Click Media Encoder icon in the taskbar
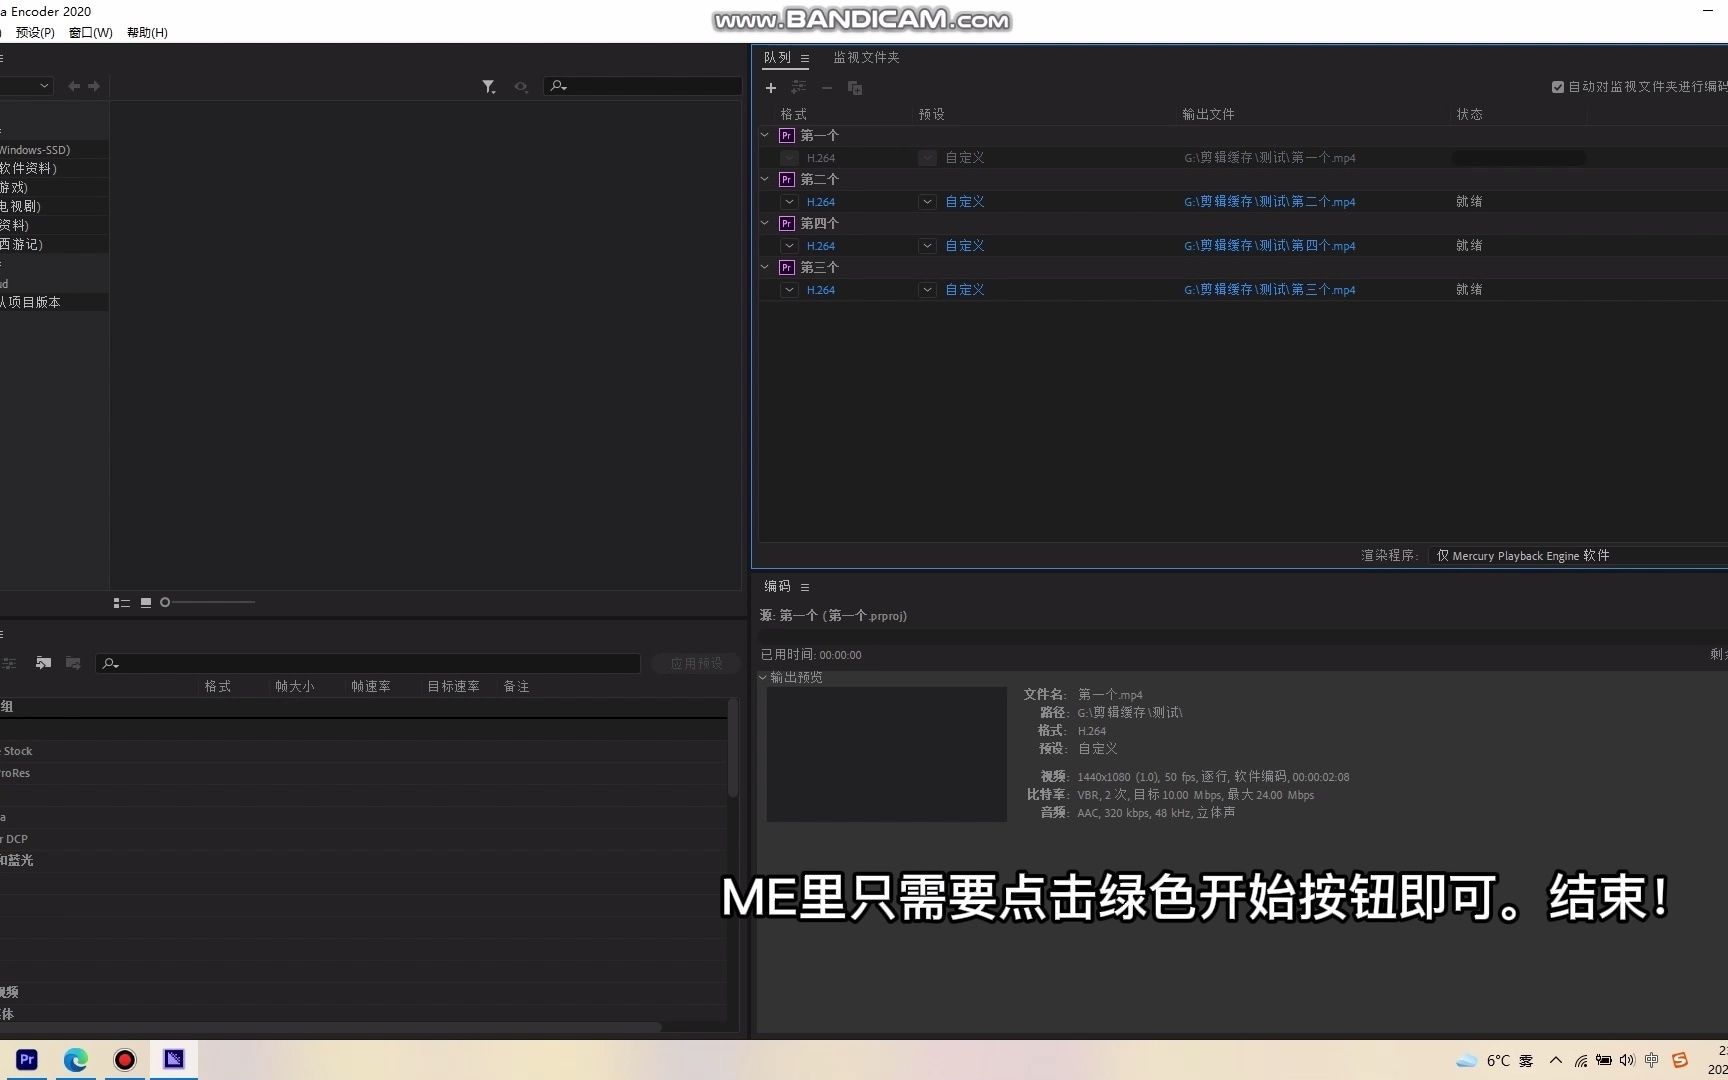Viewport: 1728px width, 1080px height. point(174,1059)
